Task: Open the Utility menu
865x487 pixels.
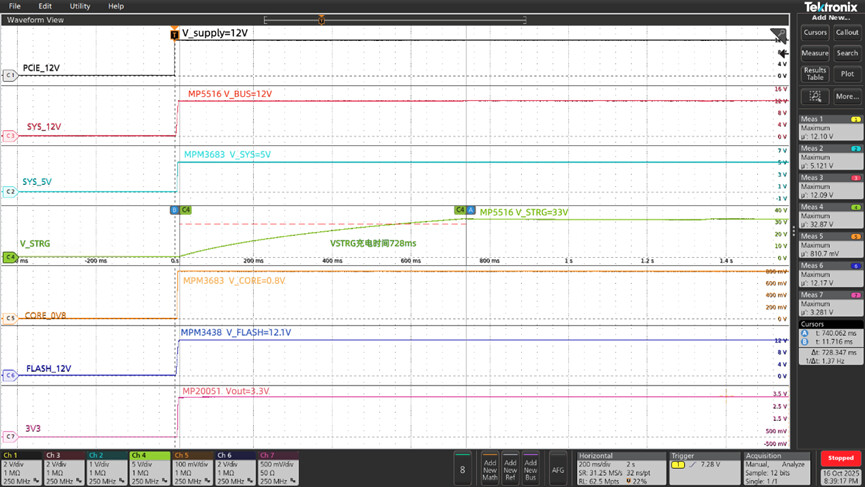Action: [x=80, y=6]
